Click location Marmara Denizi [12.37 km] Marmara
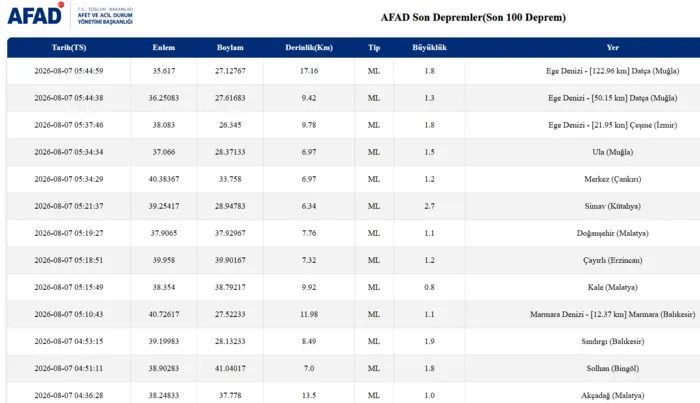This screenshot has height=403, width=700. point(612,314)
